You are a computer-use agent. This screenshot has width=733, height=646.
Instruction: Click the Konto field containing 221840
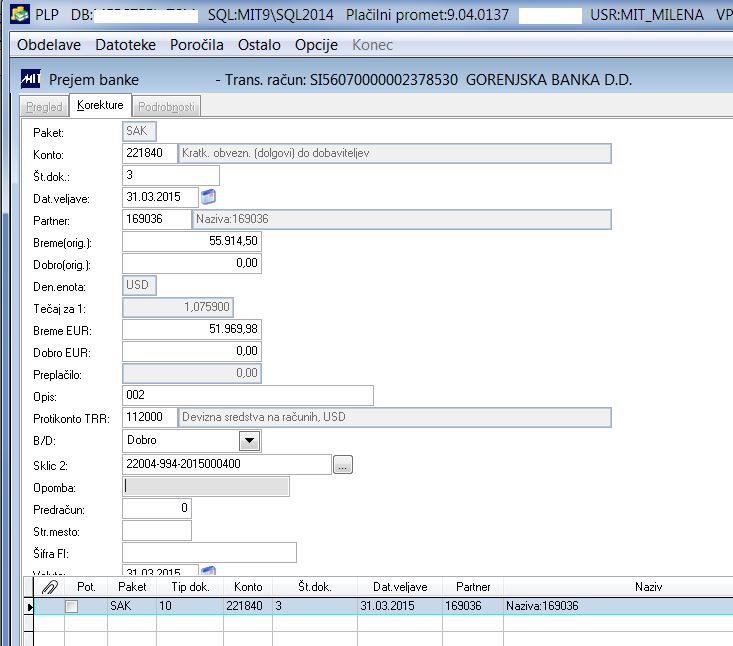point(150,153)
